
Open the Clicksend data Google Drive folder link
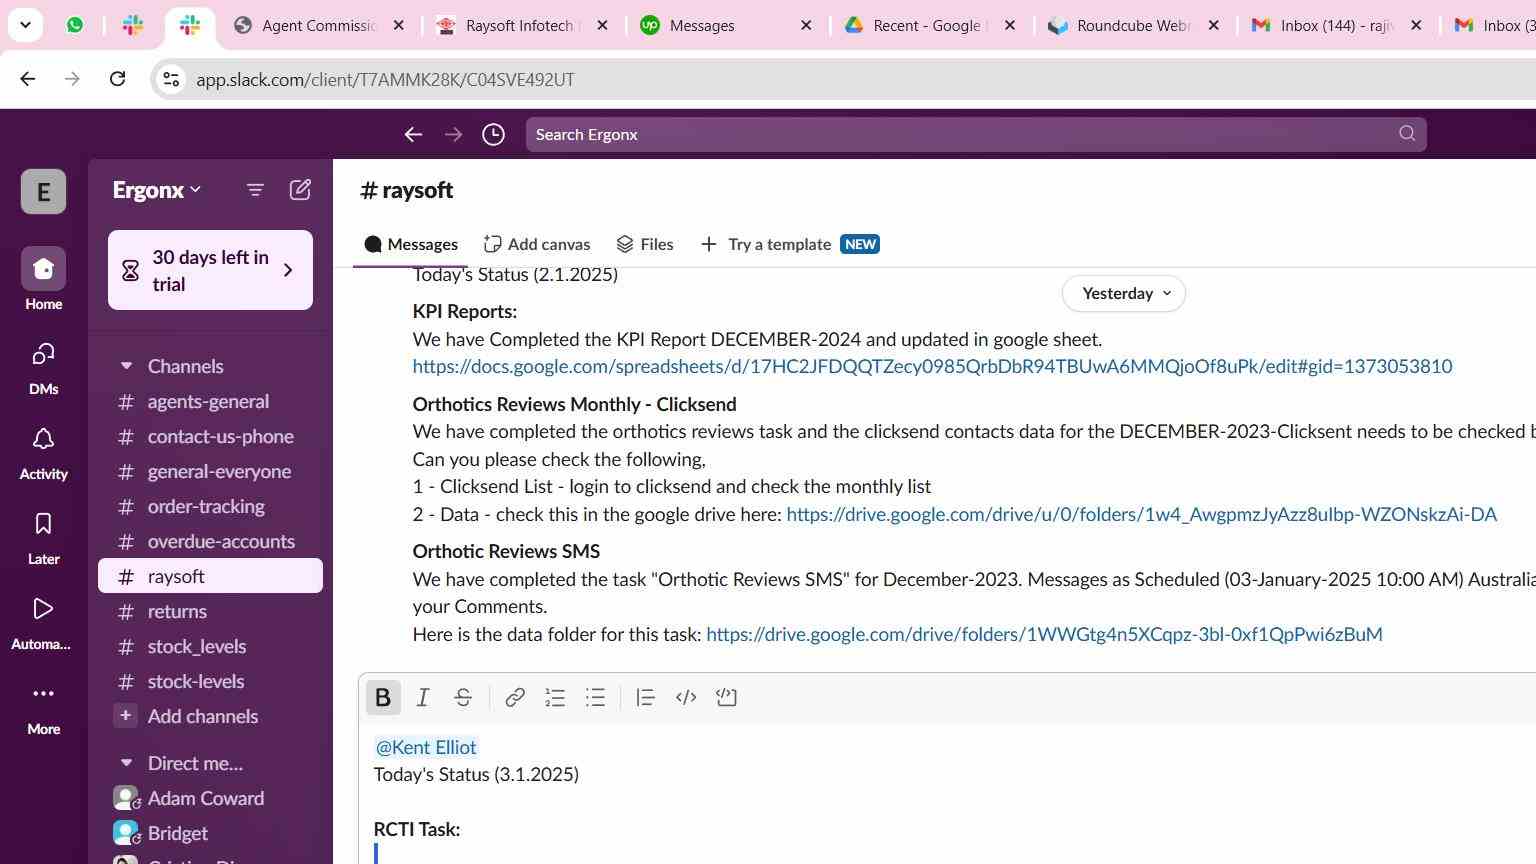1141,515
